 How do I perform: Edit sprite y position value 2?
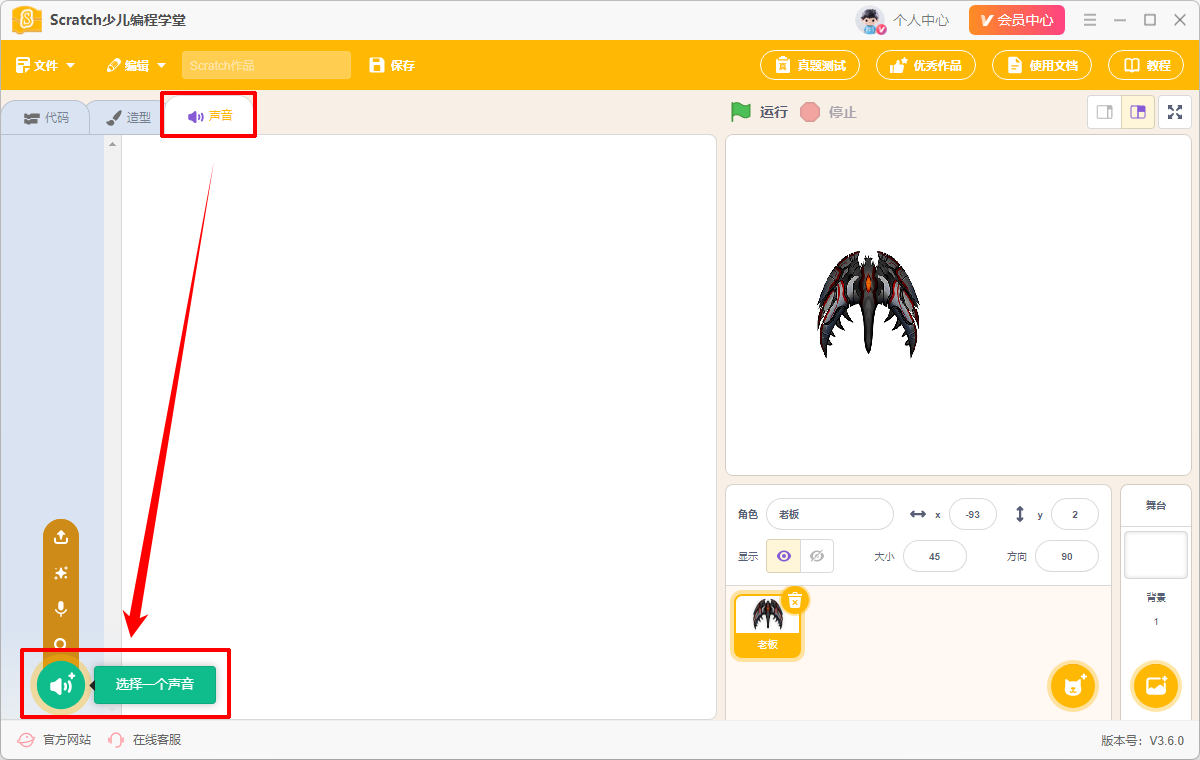(1075, 514)
